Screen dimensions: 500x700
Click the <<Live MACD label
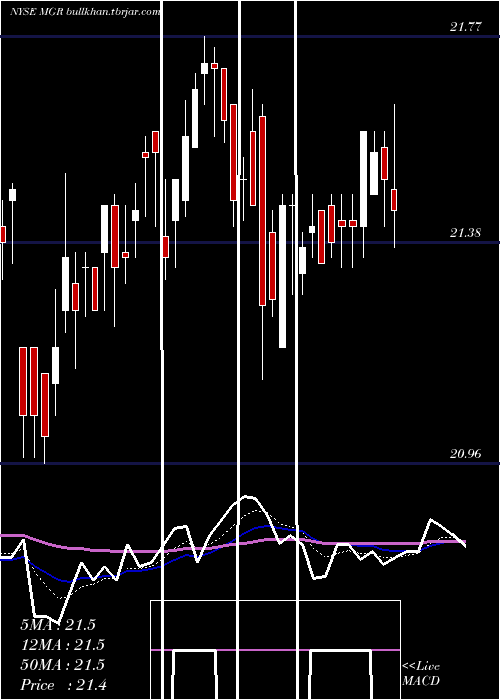tap(421, 673)
